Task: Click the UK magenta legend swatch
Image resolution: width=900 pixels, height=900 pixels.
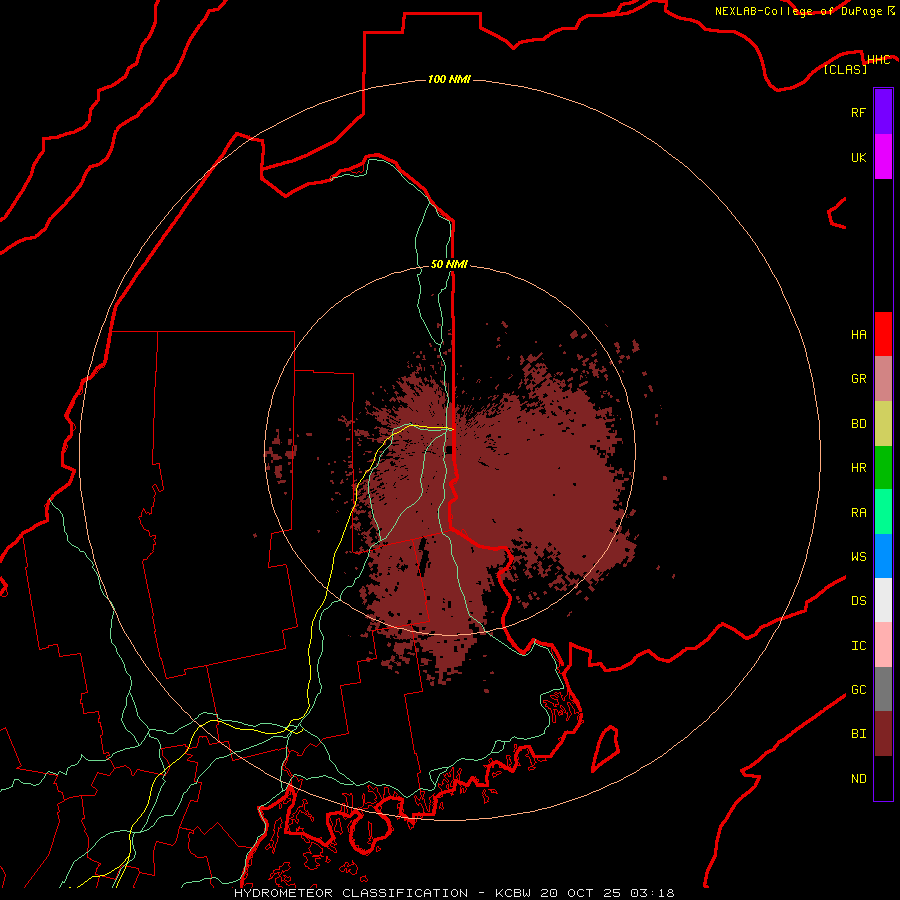Action: [x=883, y=157]
